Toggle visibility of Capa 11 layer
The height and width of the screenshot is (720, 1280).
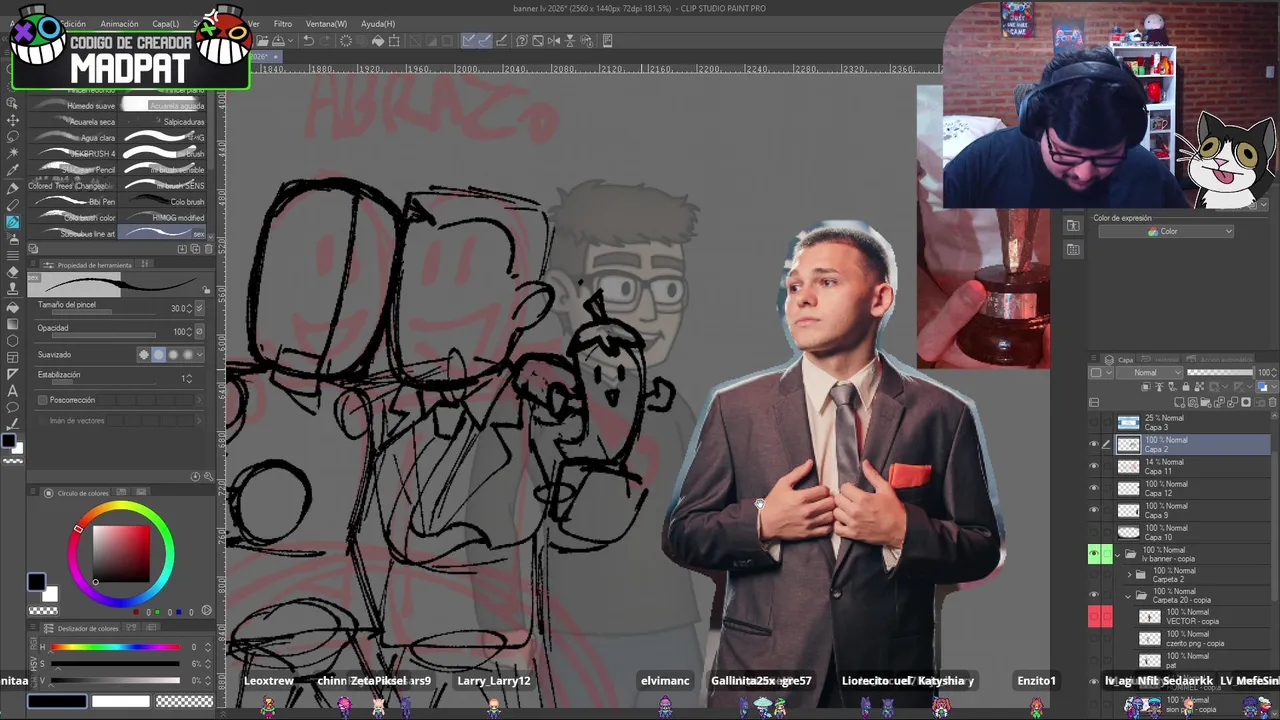(x=1094, y=467)
